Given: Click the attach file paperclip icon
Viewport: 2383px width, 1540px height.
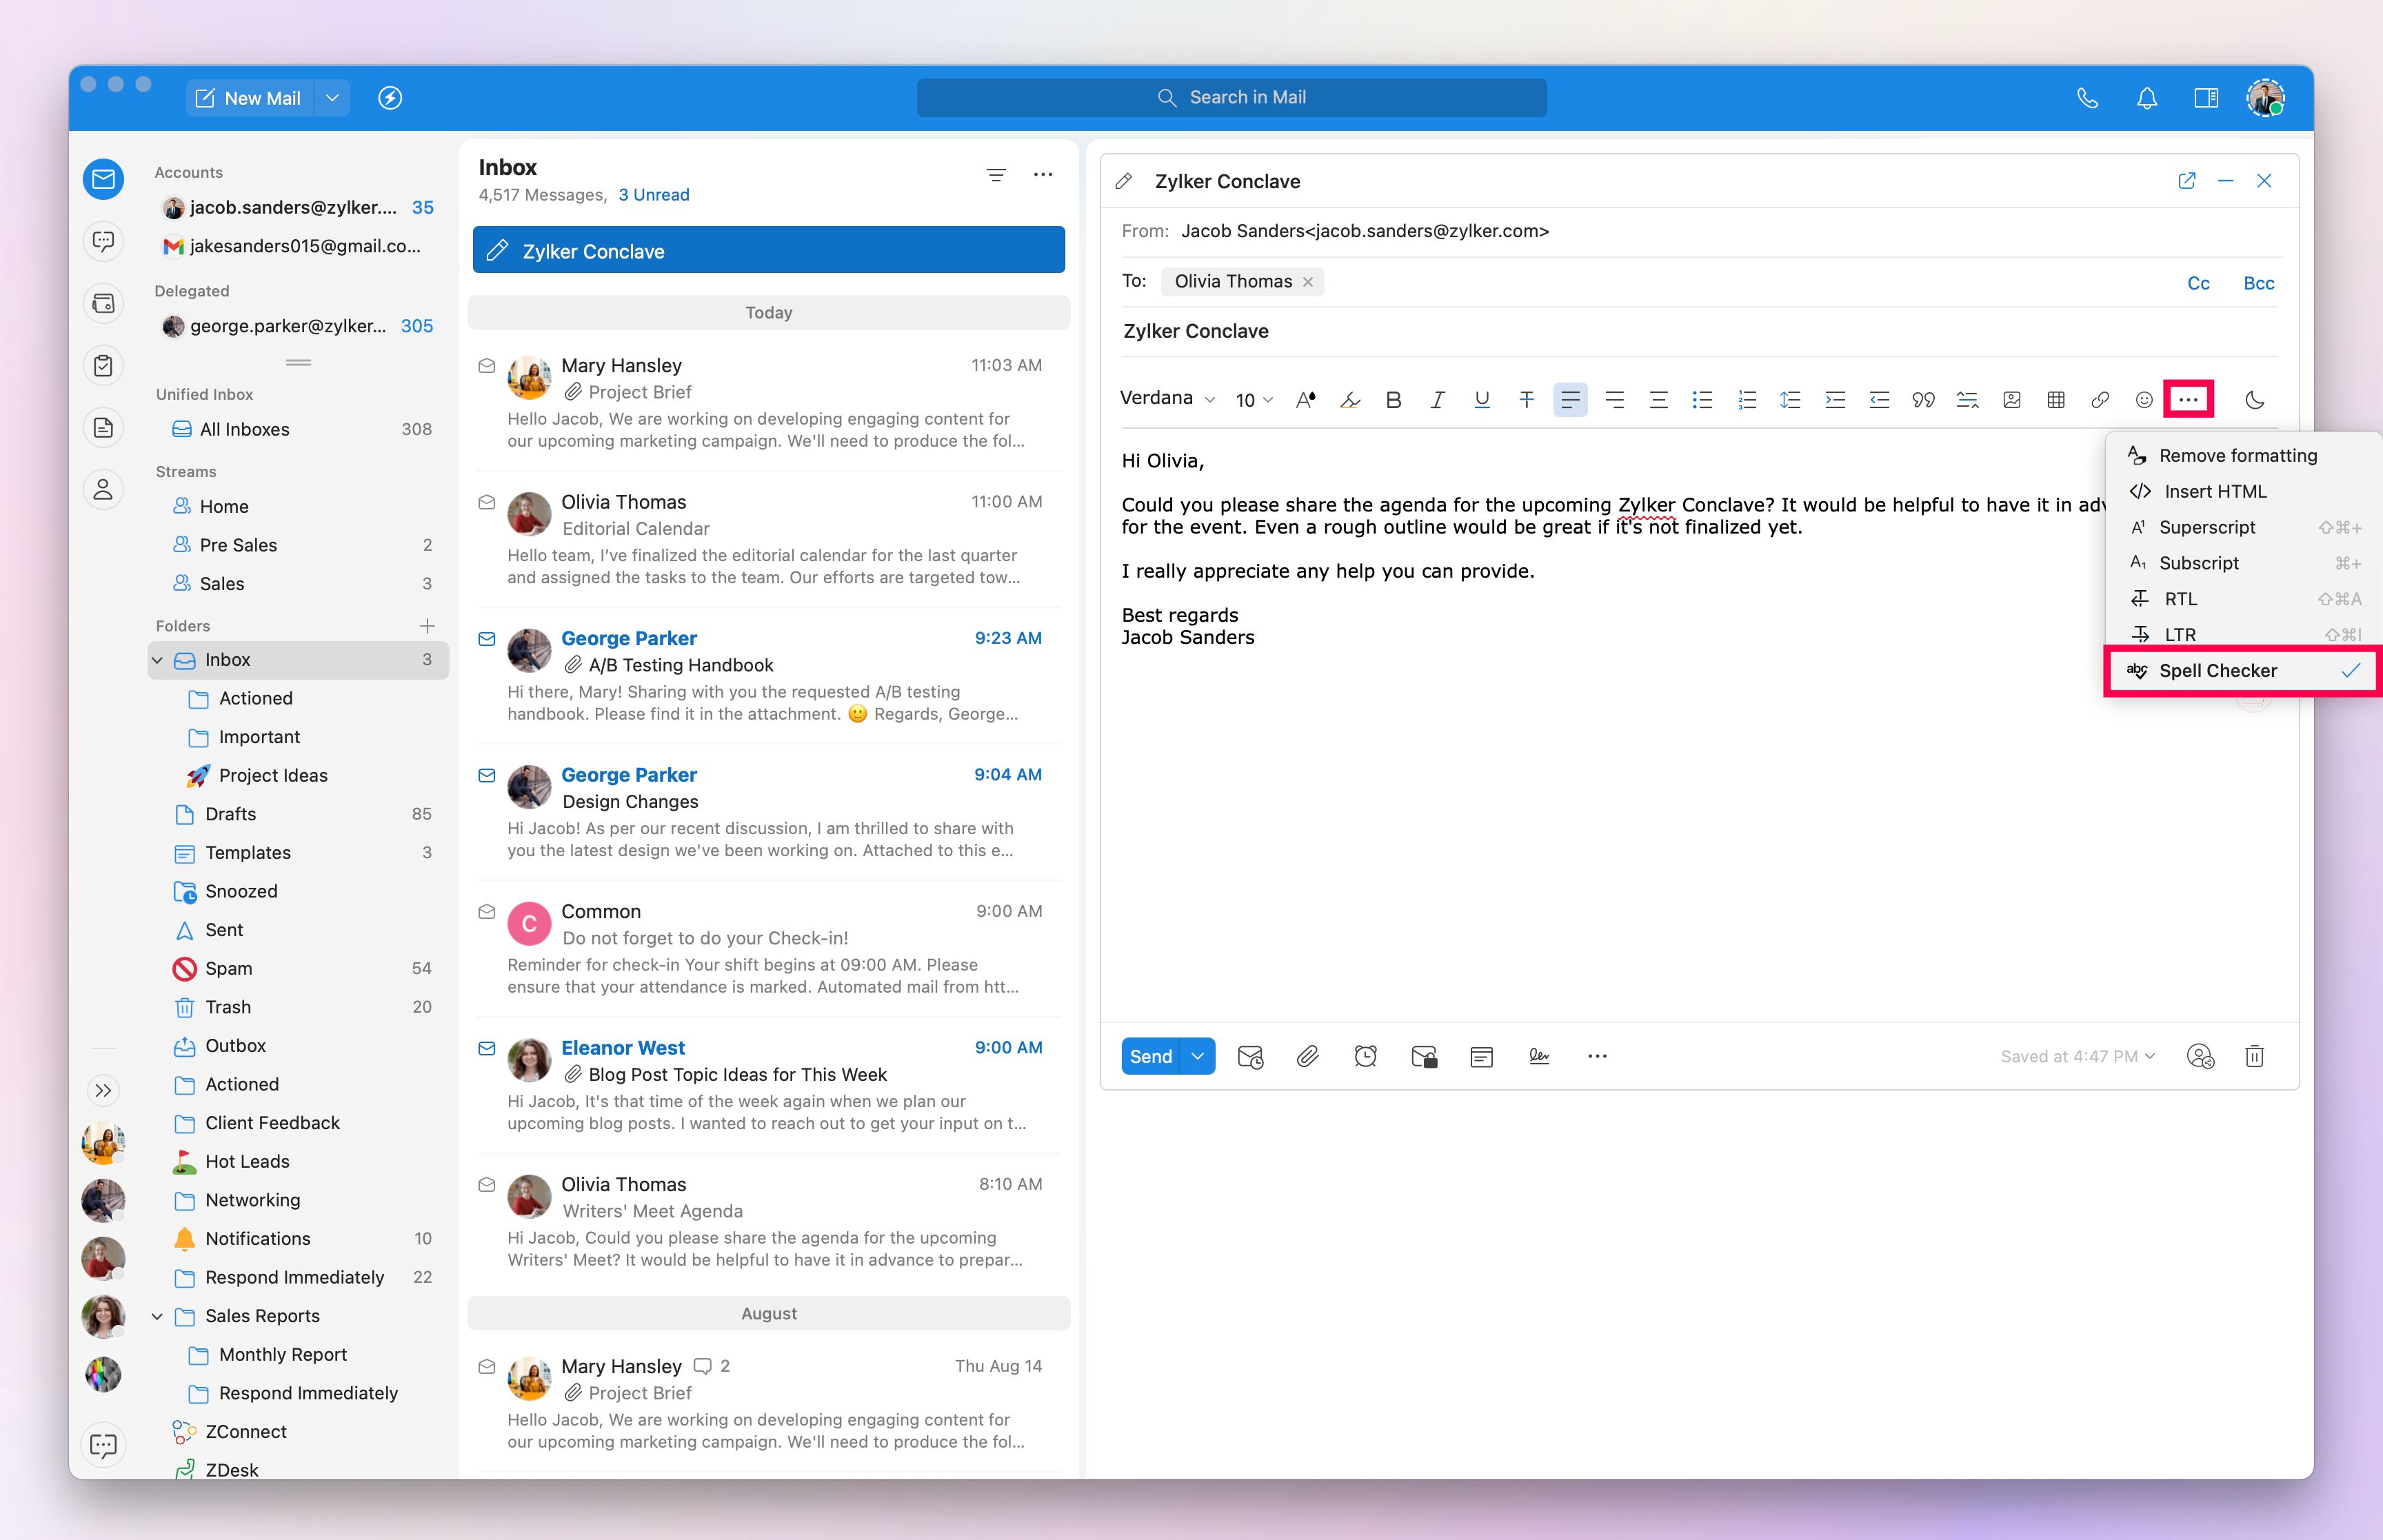Looking at the screenshot, I should [x=1307, y=1056].
